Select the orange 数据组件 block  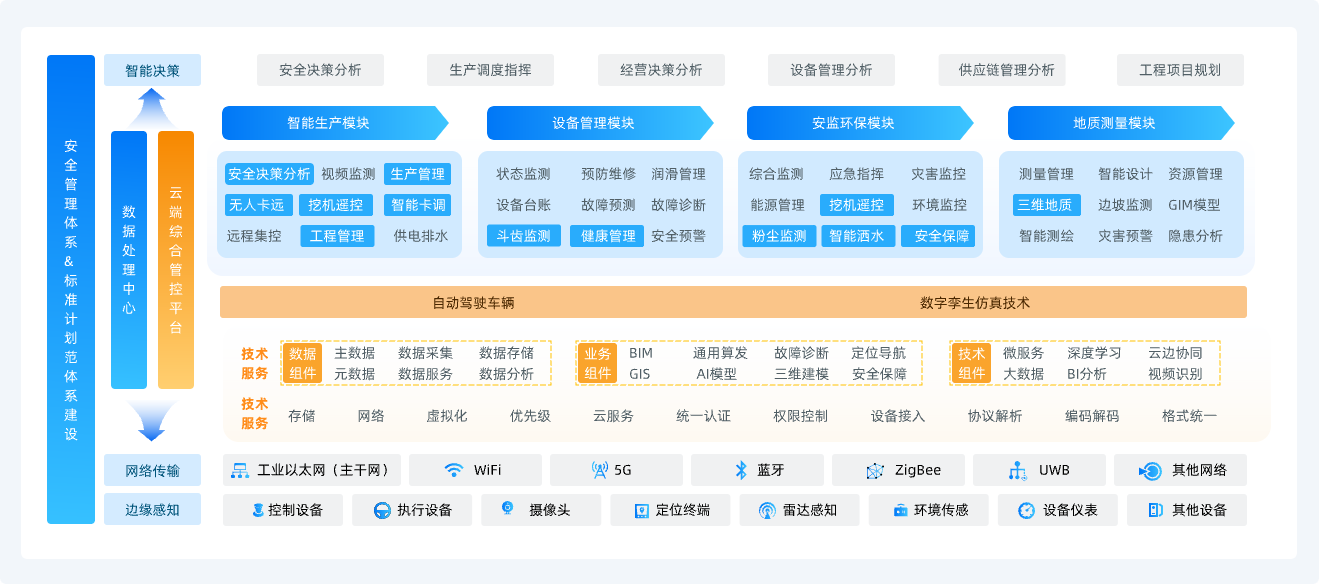[x=303, y=363]
